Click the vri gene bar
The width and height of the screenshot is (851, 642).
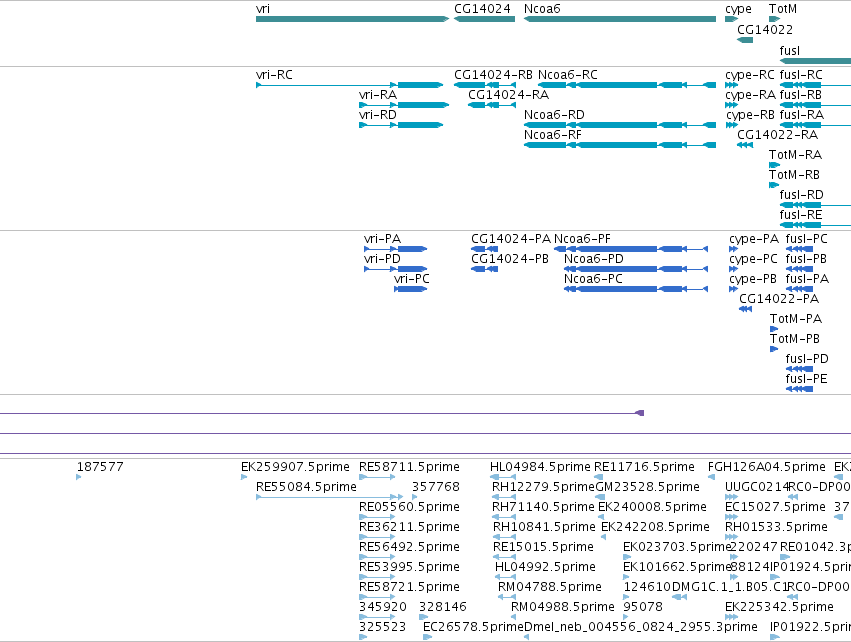tap(352, 19)
